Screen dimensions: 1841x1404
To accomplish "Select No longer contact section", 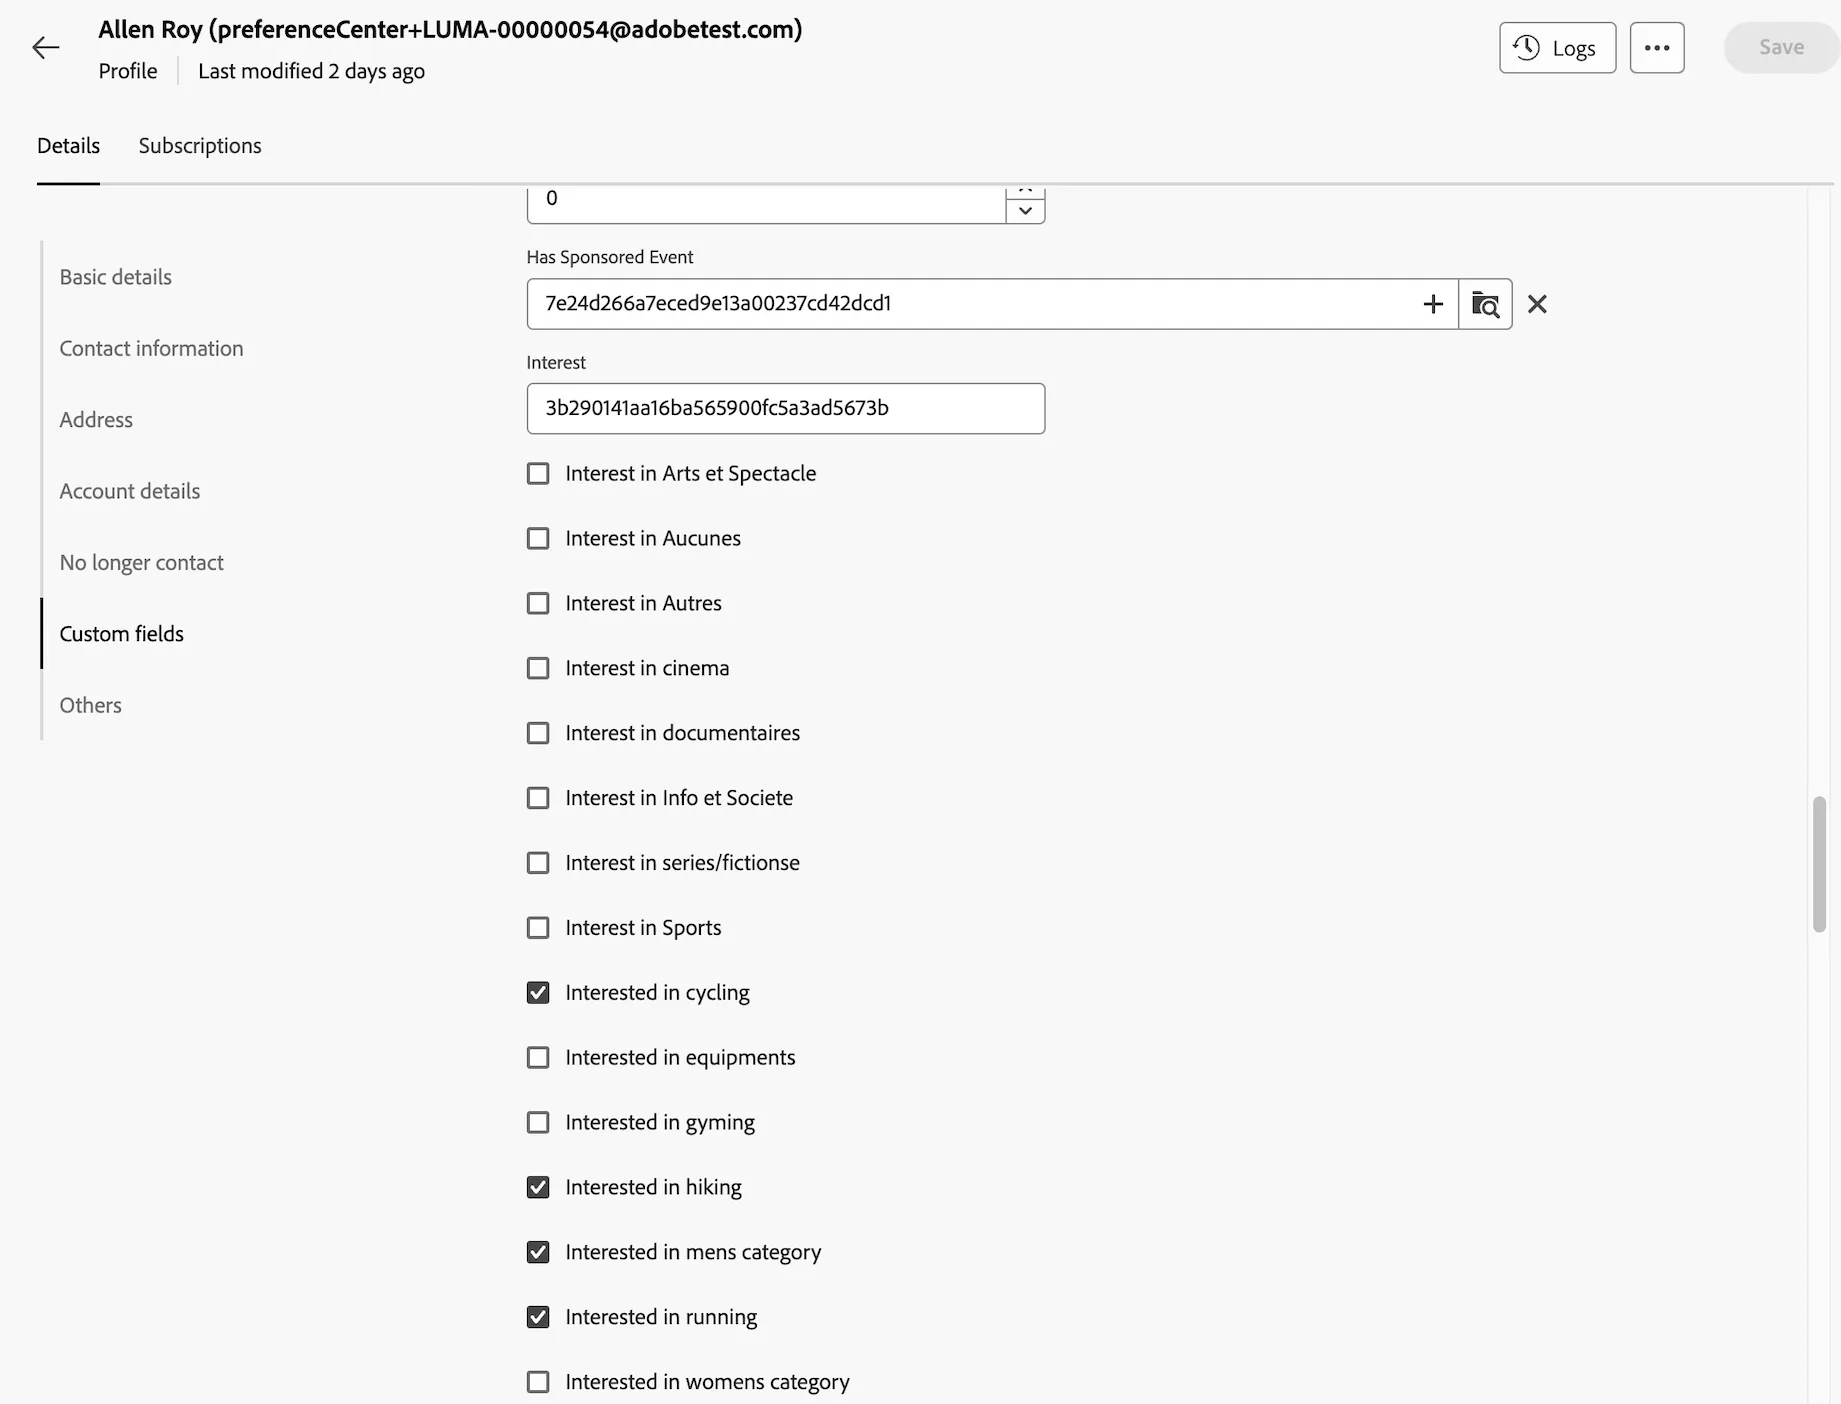I will click(141, 562).
